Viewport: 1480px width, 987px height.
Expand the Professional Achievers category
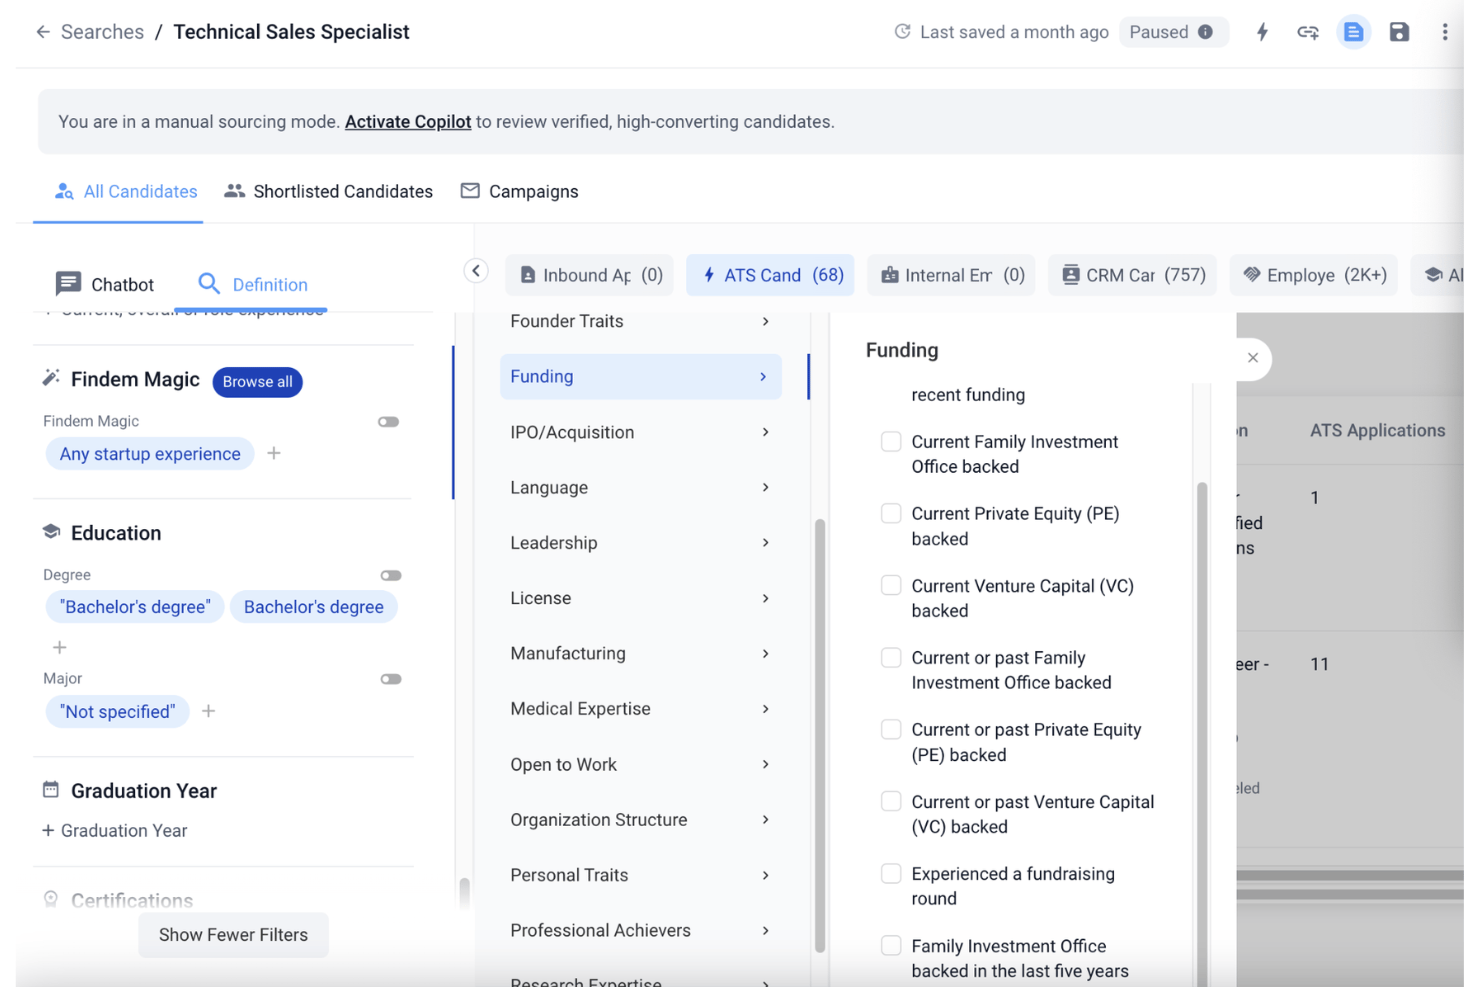(x=640, y=930)
